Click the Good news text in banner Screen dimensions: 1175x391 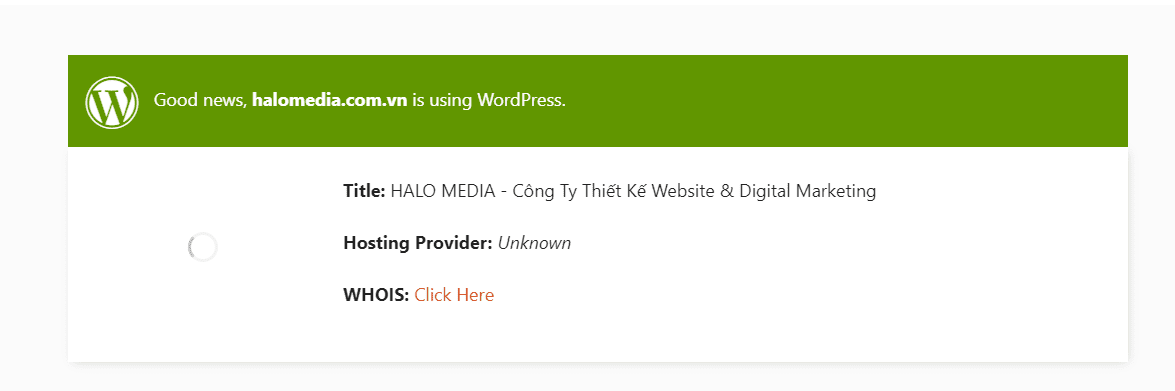tap(200, 100)
